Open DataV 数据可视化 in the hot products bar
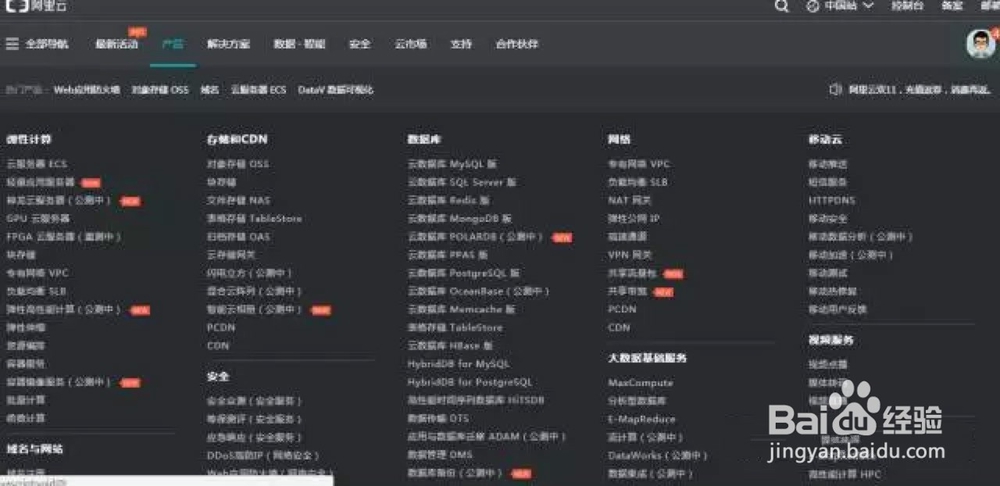The height and width of the screenshot is (486, 1000). 335,90
